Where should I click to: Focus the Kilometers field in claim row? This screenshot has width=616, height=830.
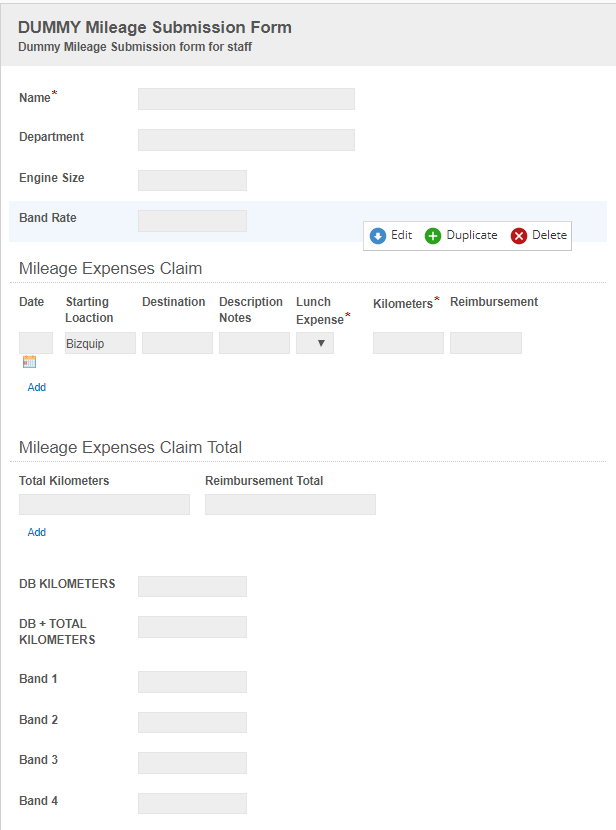tap(408, 343)
